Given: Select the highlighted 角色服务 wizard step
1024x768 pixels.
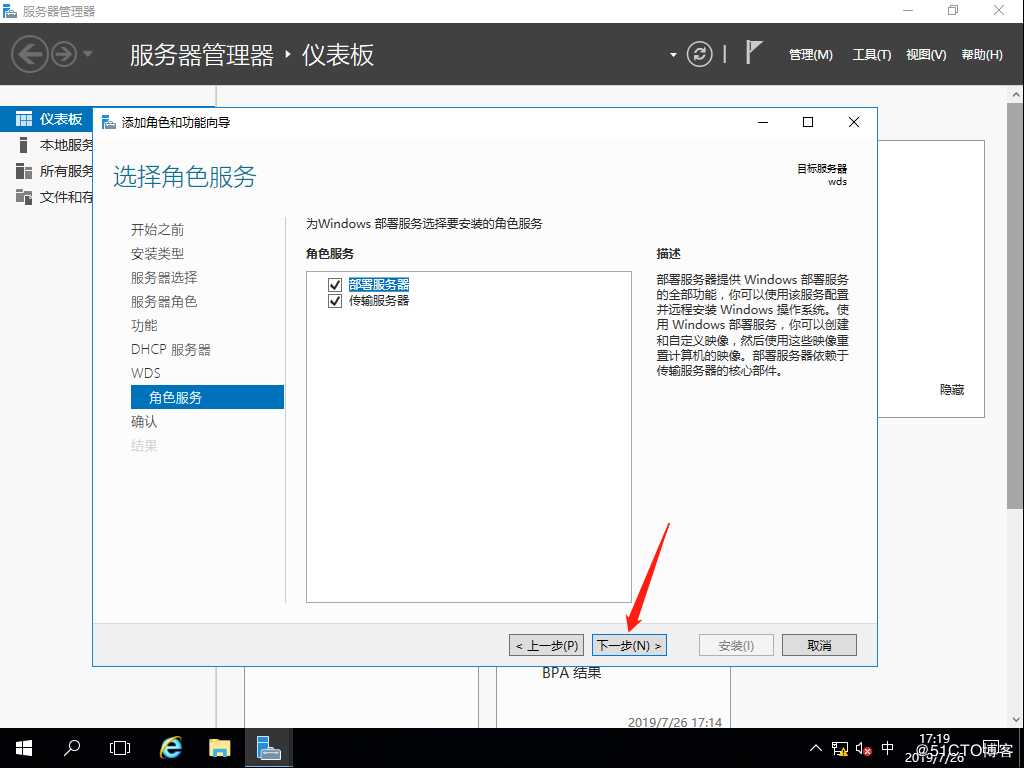Looking at the screenshot, I should coord(207,397).
